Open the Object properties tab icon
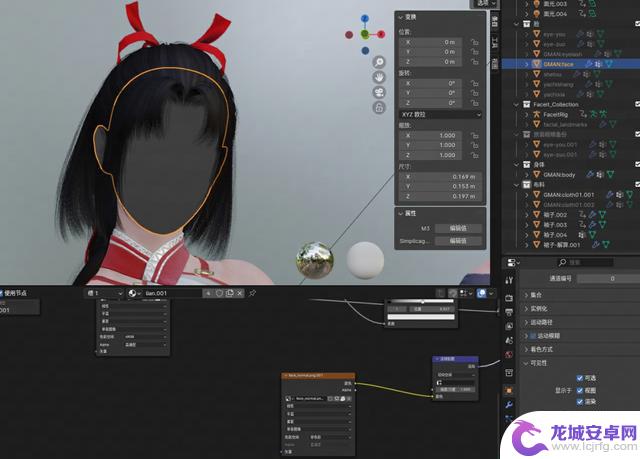This screenshot has height=459, width=640. [509, 390]
